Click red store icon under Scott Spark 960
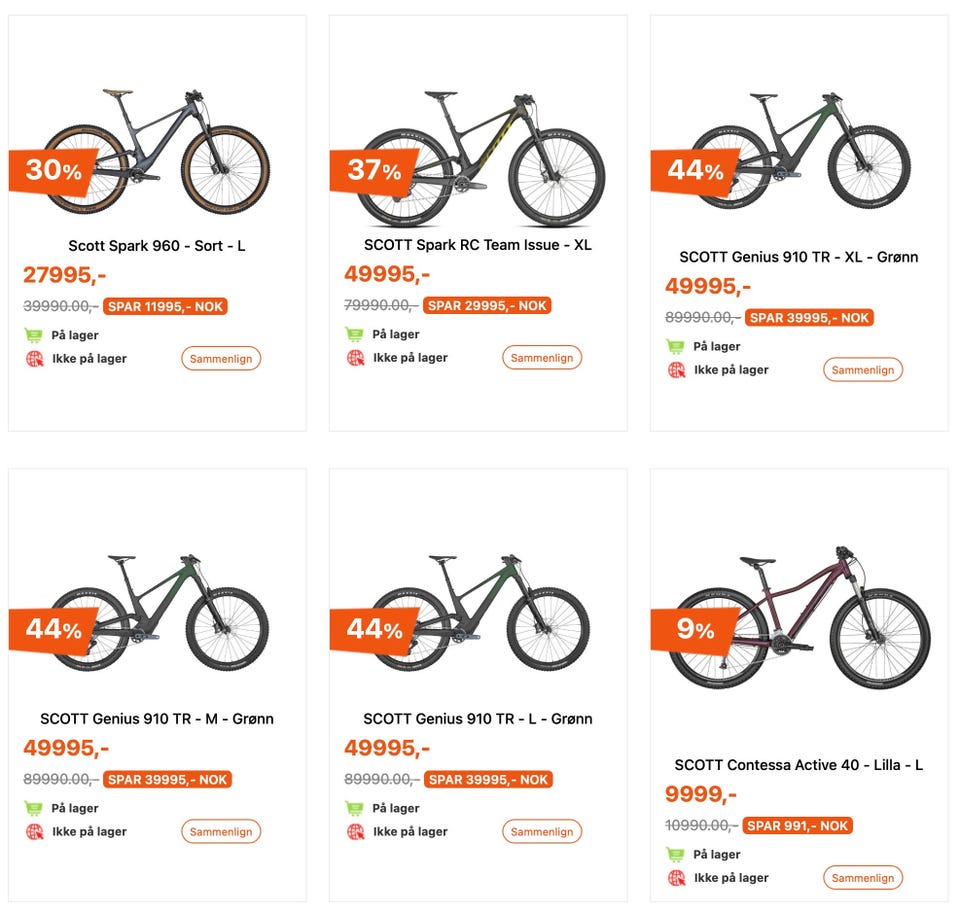The image size is (960, 912). pyautogui.click(x=35, y=358)
